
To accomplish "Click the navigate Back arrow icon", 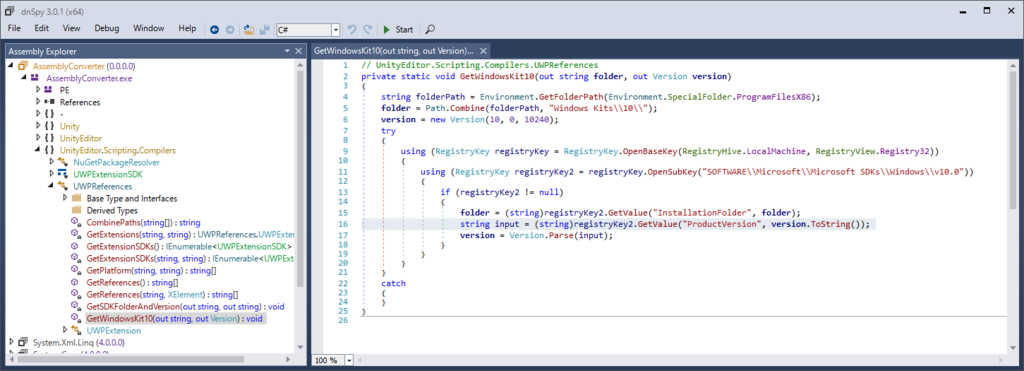I will pos(215,29).
